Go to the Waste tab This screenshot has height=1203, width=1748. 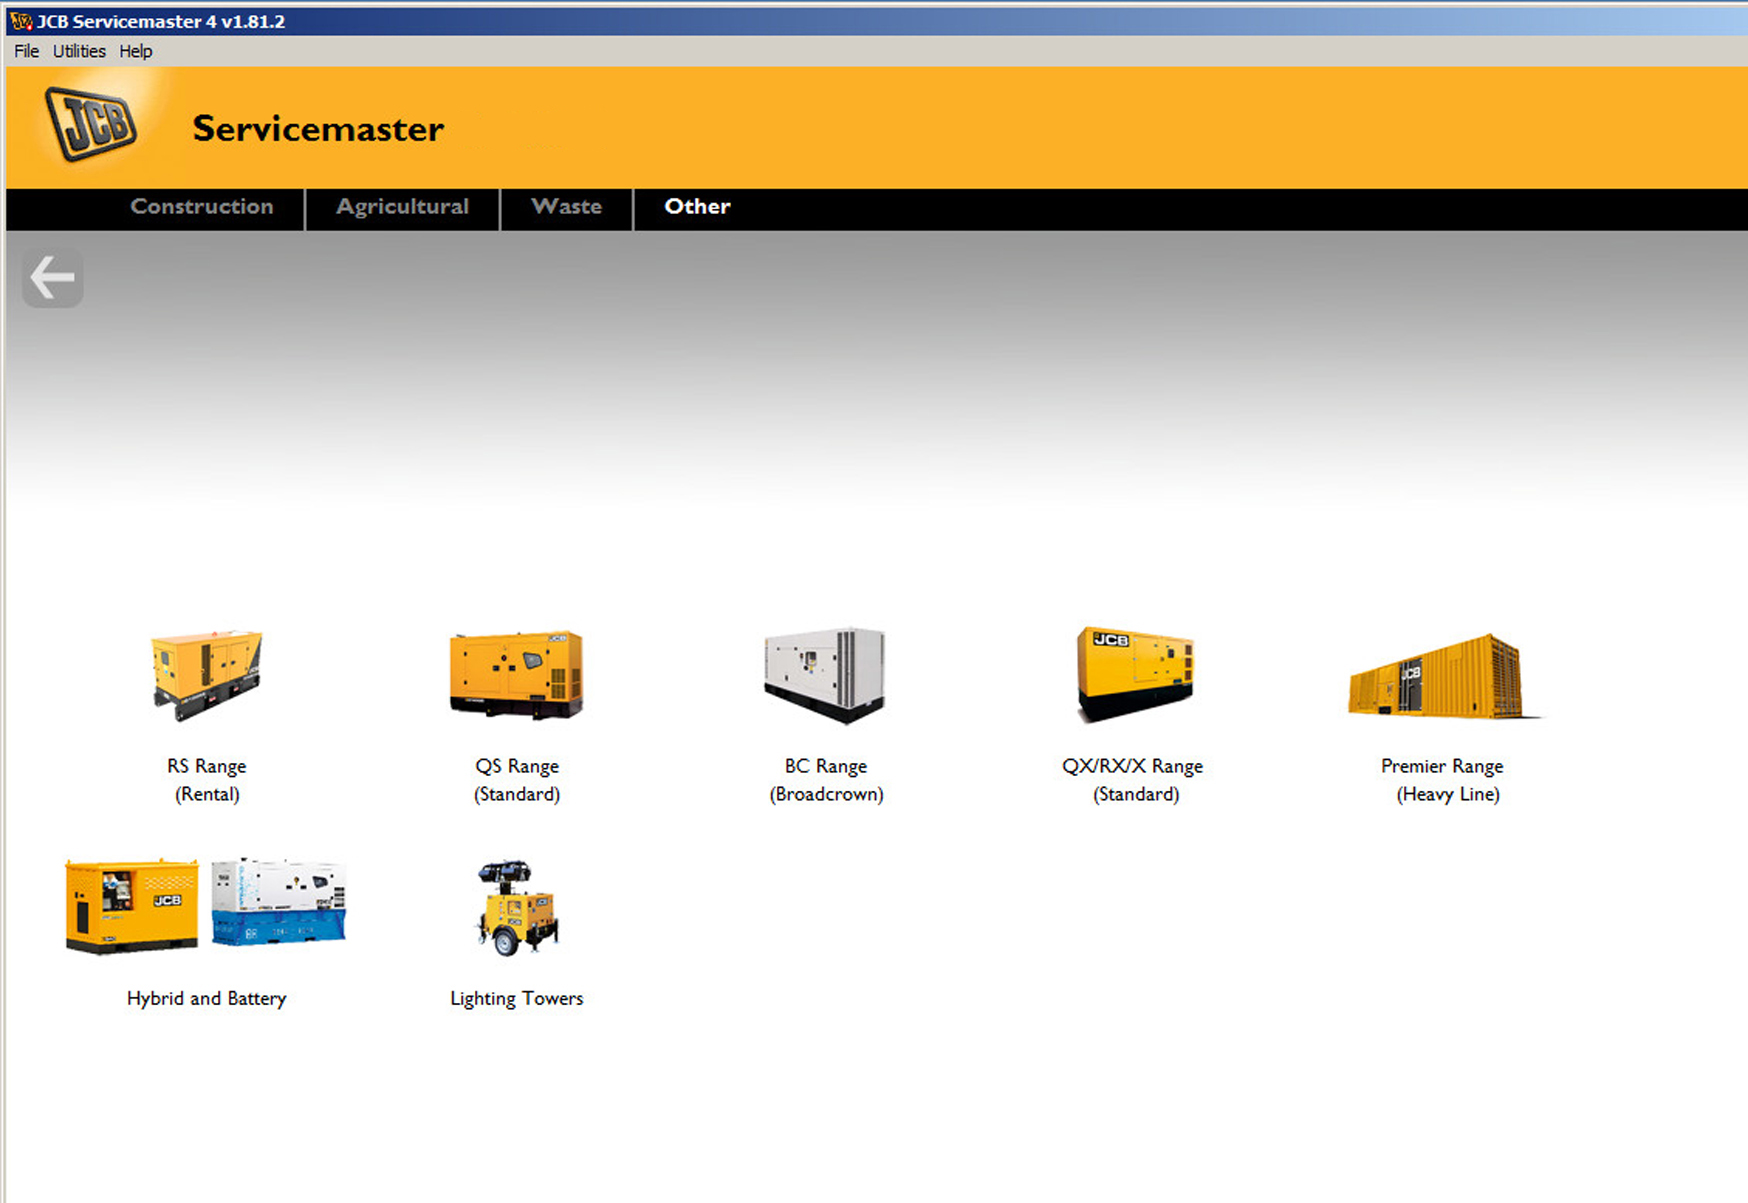coord(566,207)
